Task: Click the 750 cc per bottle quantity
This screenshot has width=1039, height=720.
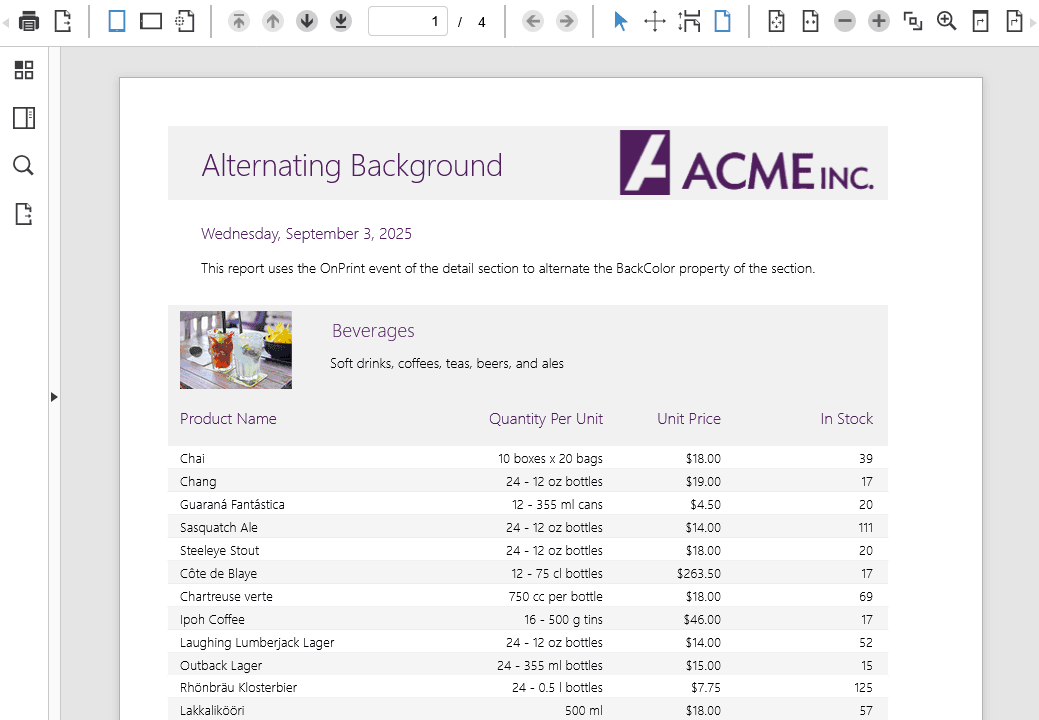Action: coord(556,597)
